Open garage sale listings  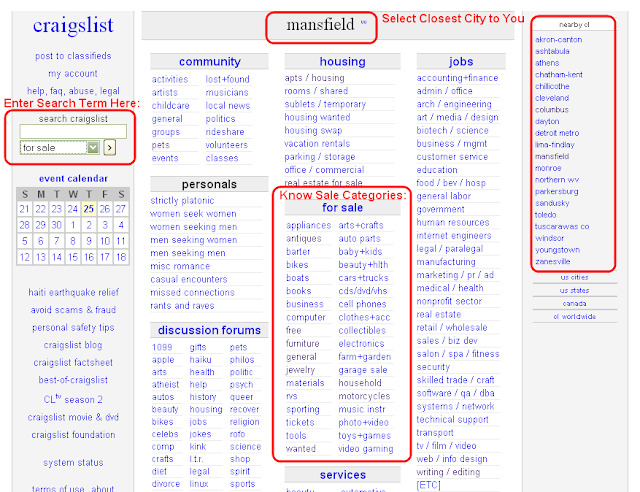(x=362, y=370)
